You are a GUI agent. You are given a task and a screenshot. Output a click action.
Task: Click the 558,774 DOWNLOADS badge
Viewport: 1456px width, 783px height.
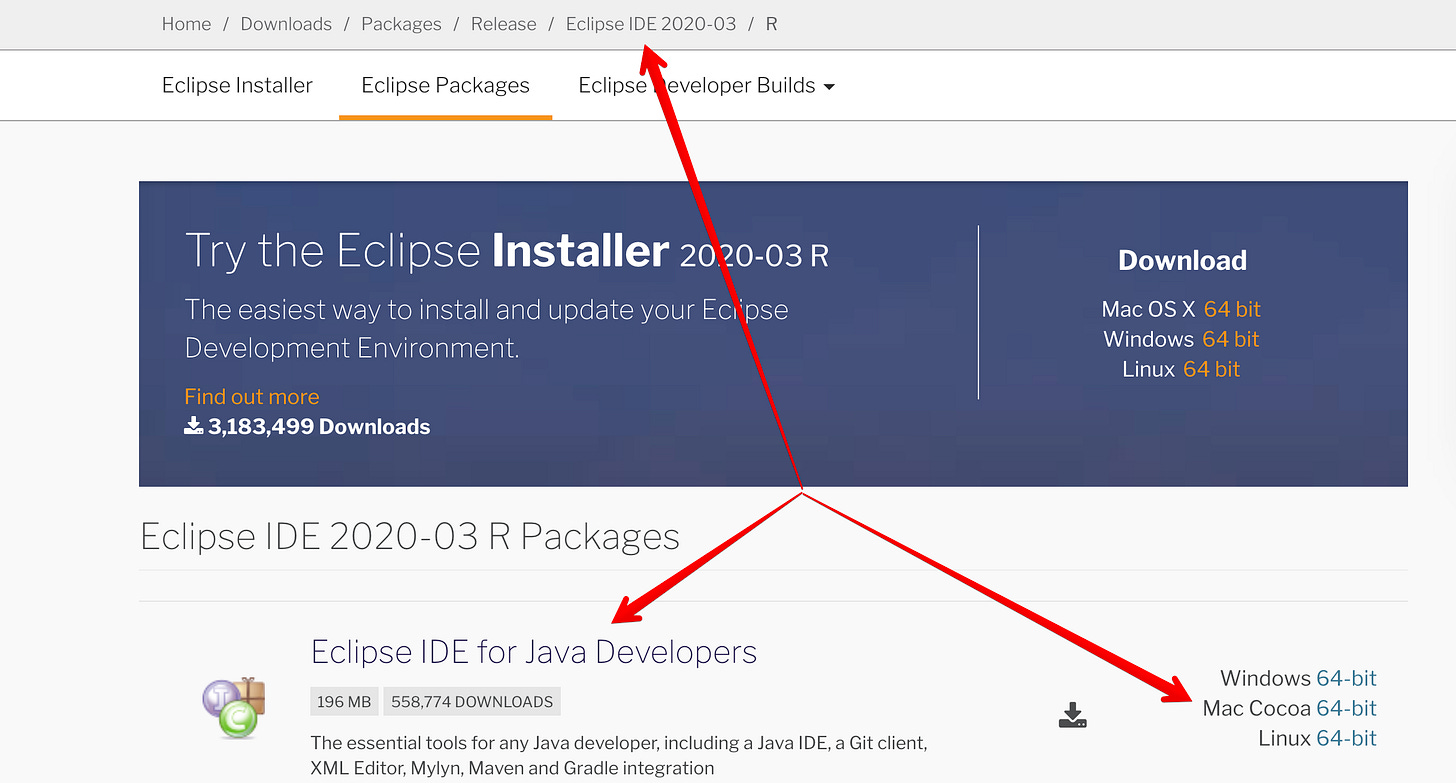point(472,702)
